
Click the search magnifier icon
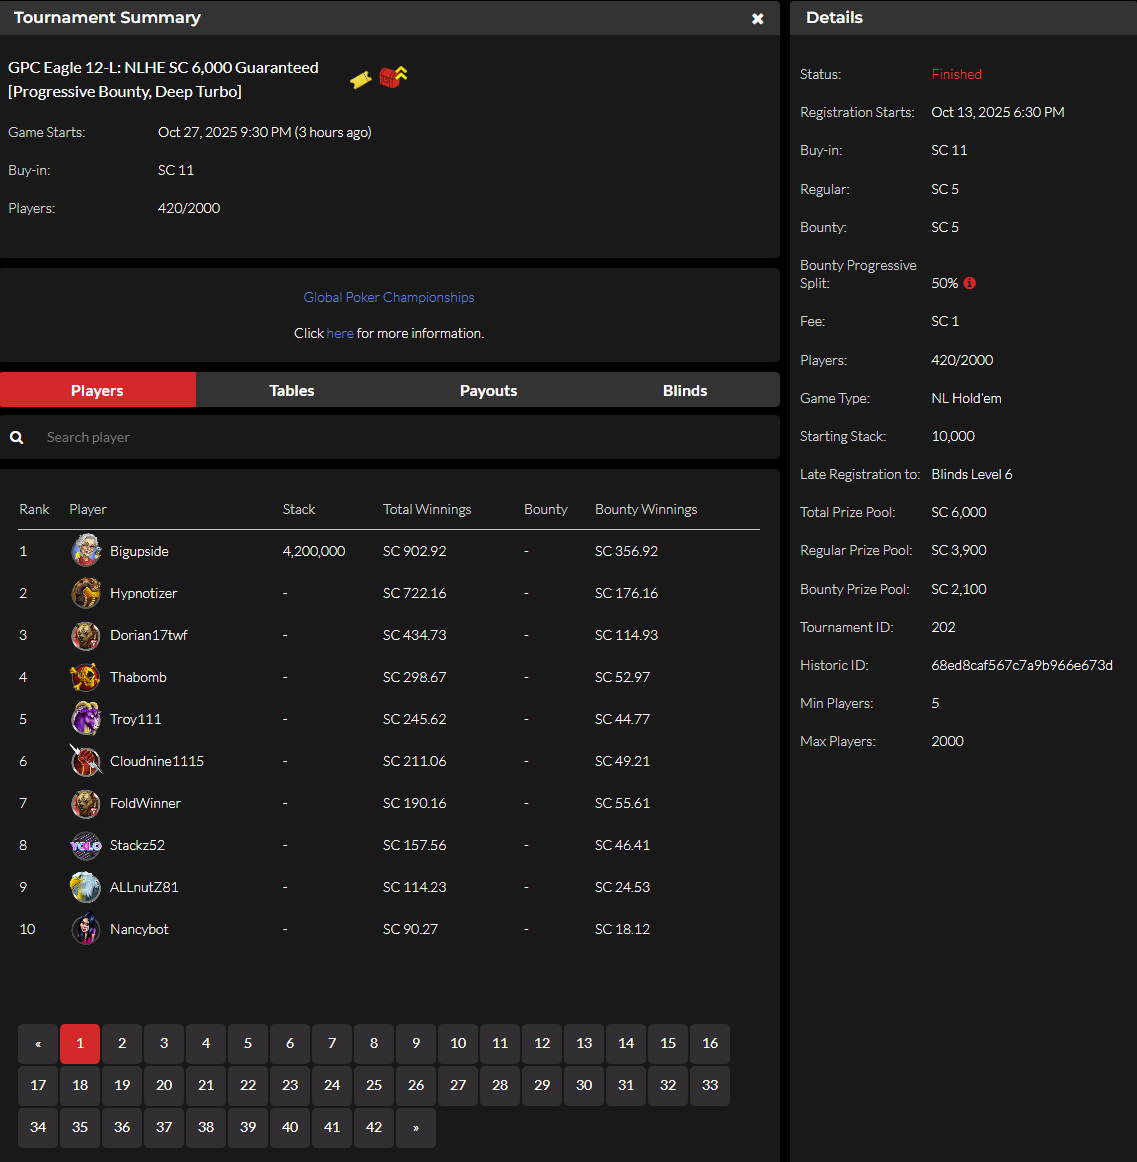click(16, 437)
